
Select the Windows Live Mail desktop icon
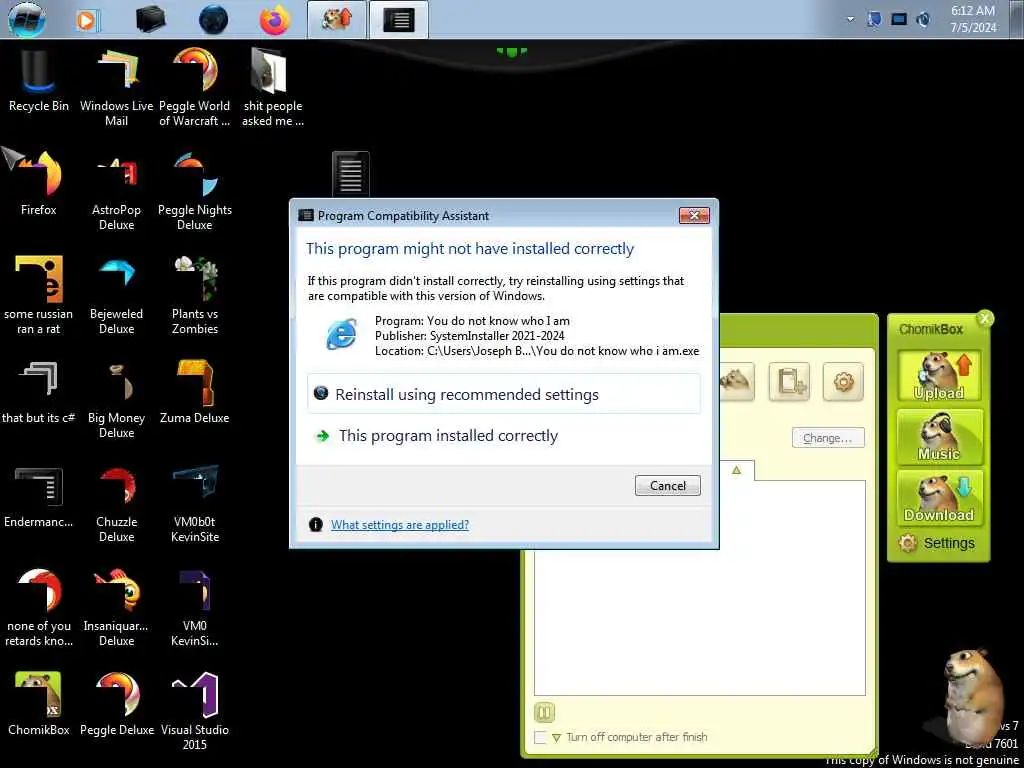(x=116, y=88)
